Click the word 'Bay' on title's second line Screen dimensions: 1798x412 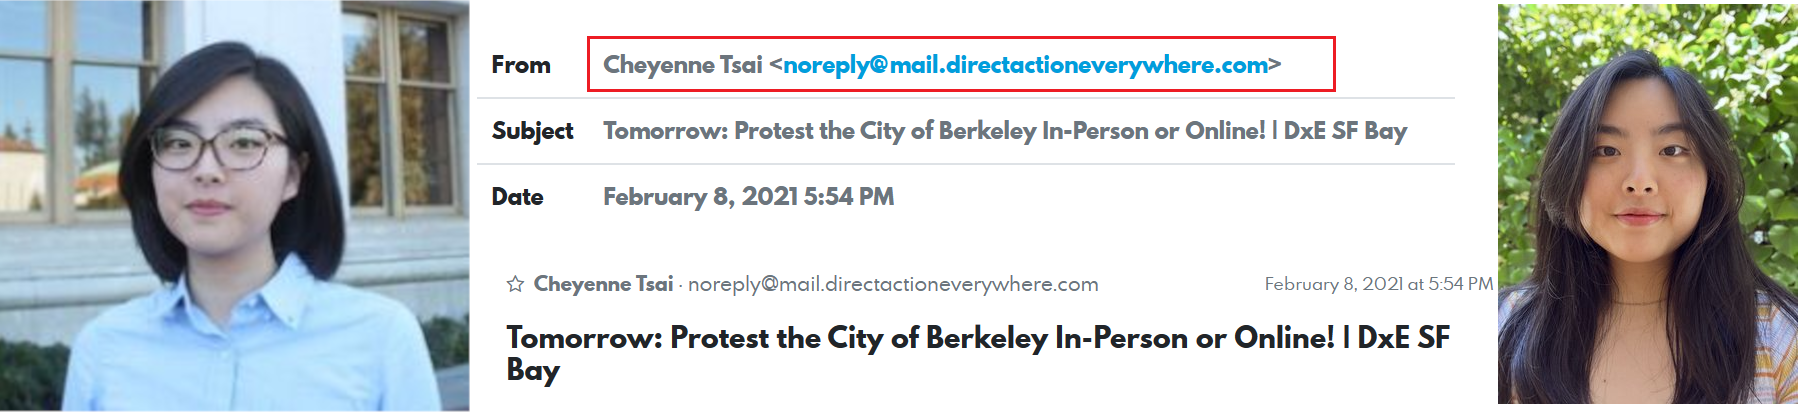[x=533, y=370]
